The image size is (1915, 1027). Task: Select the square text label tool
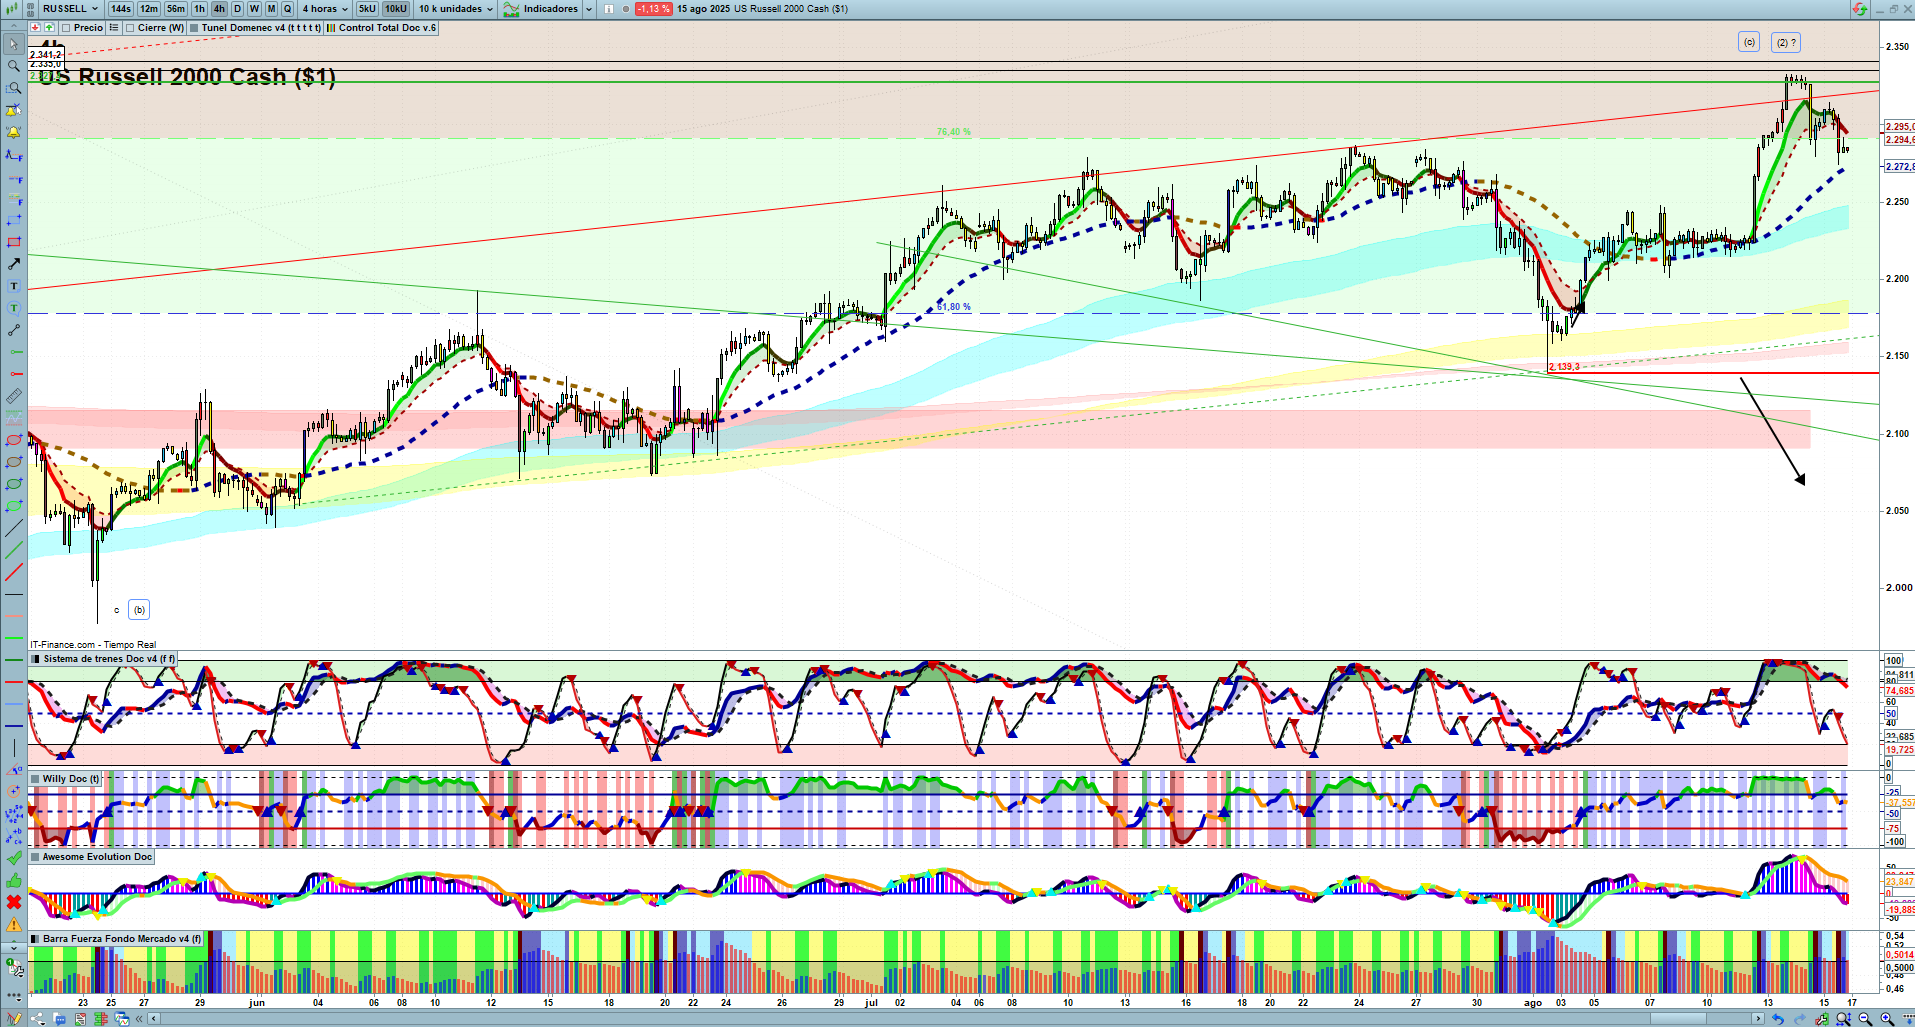14,286
